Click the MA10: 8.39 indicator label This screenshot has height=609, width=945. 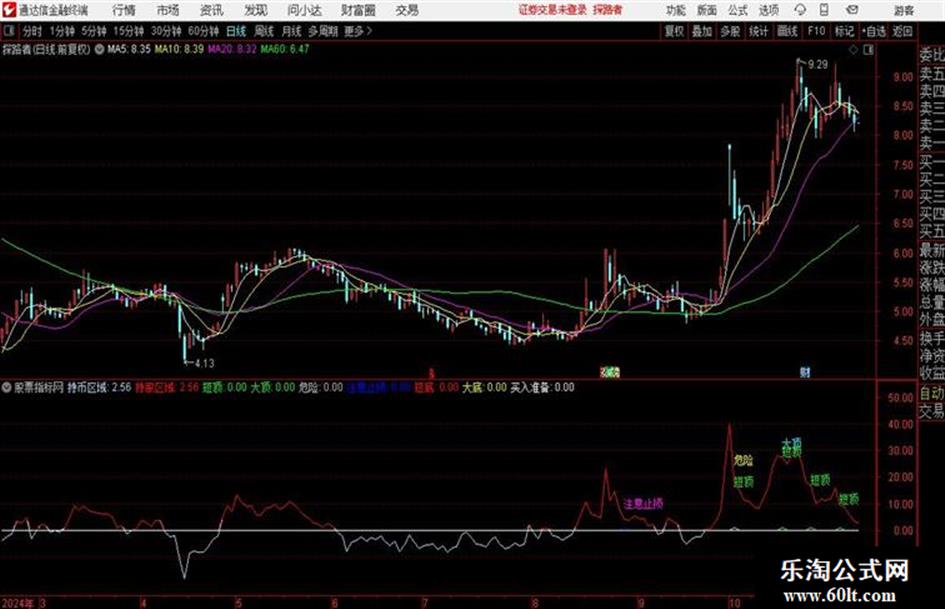coord(179,49)
